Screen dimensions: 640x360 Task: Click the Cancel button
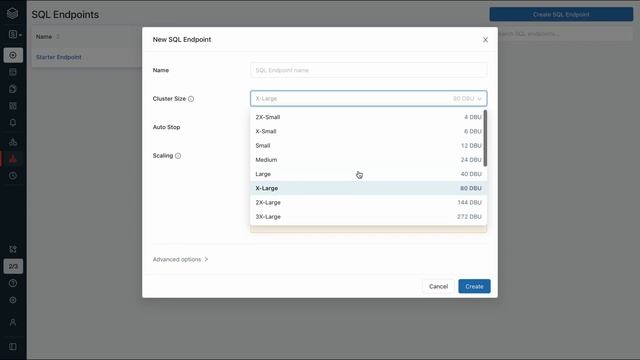click(438, 287)
